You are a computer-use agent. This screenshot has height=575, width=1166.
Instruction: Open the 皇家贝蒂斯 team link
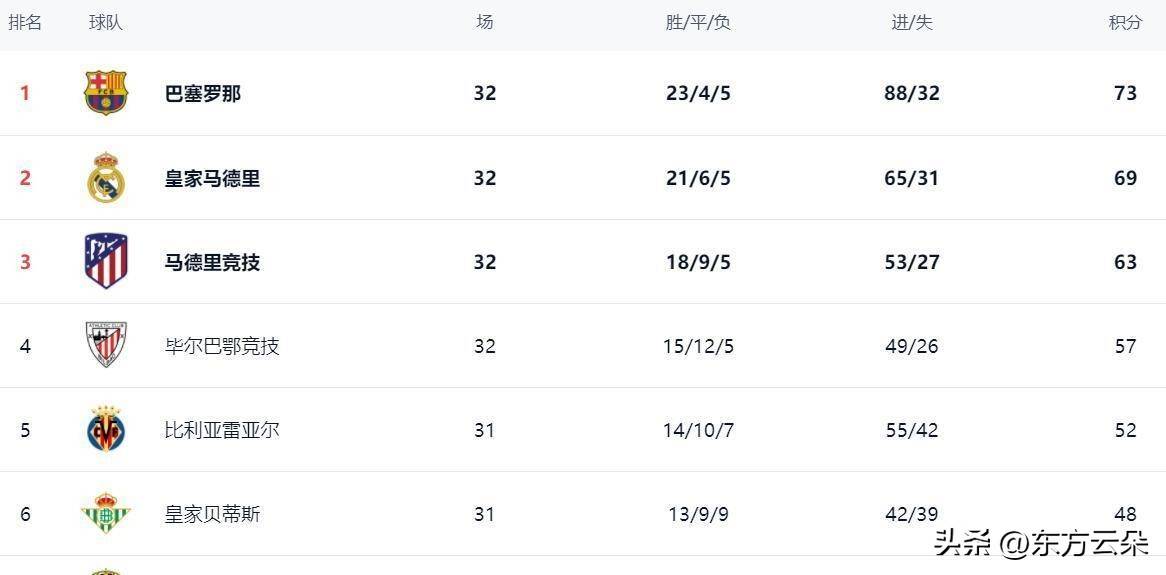tap(212, 514)
